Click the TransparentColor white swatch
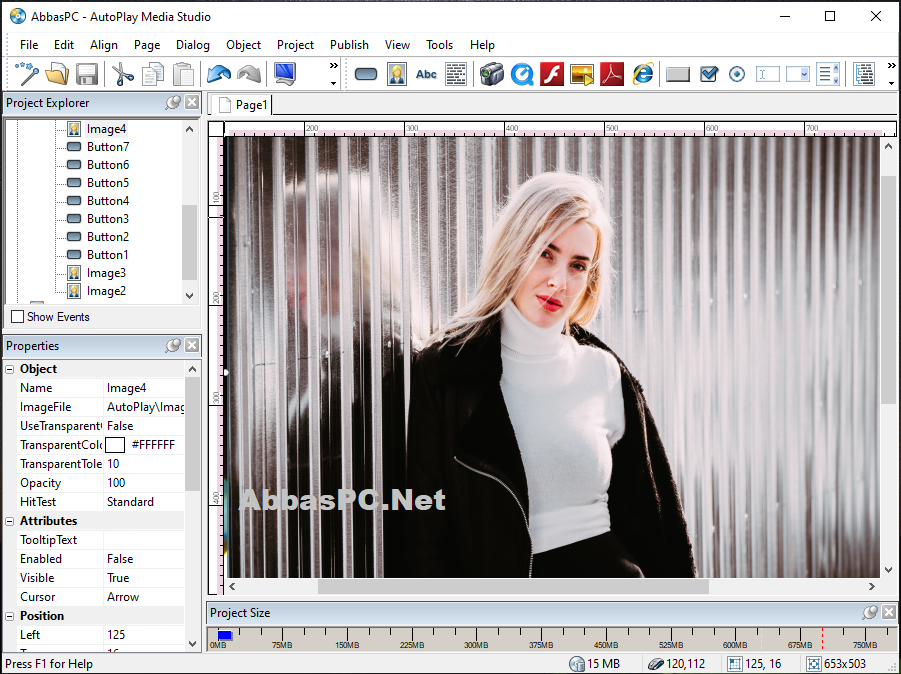 [115, 445]
